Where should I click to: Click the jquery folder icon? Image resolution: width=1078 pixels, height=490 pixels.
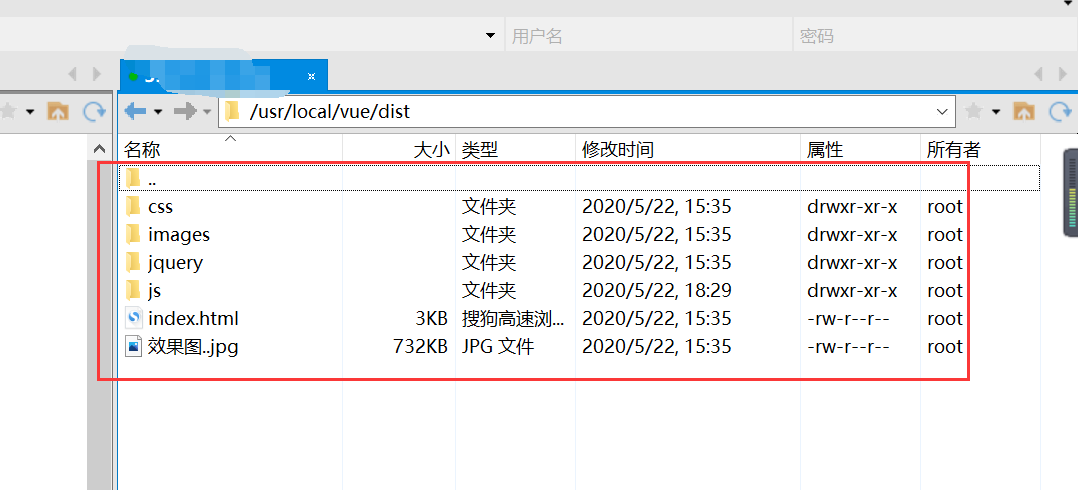(x=133, y=263)
